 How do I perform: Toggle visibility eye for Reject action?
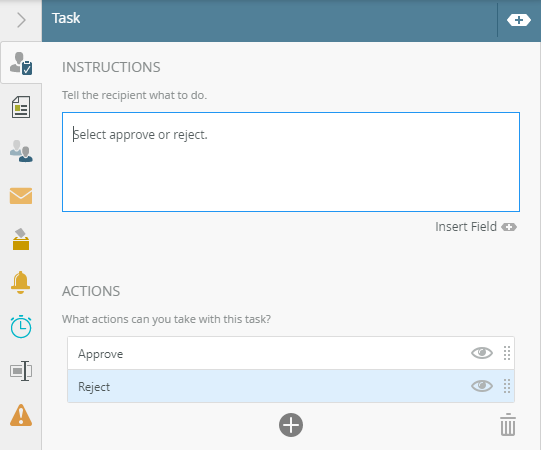[482, 386]
